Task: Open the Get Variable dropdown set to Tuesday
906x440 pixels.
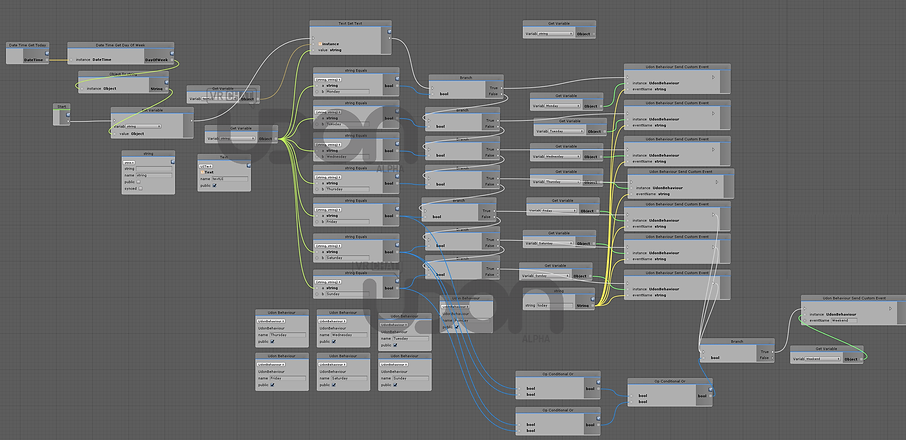Action: 567,131
